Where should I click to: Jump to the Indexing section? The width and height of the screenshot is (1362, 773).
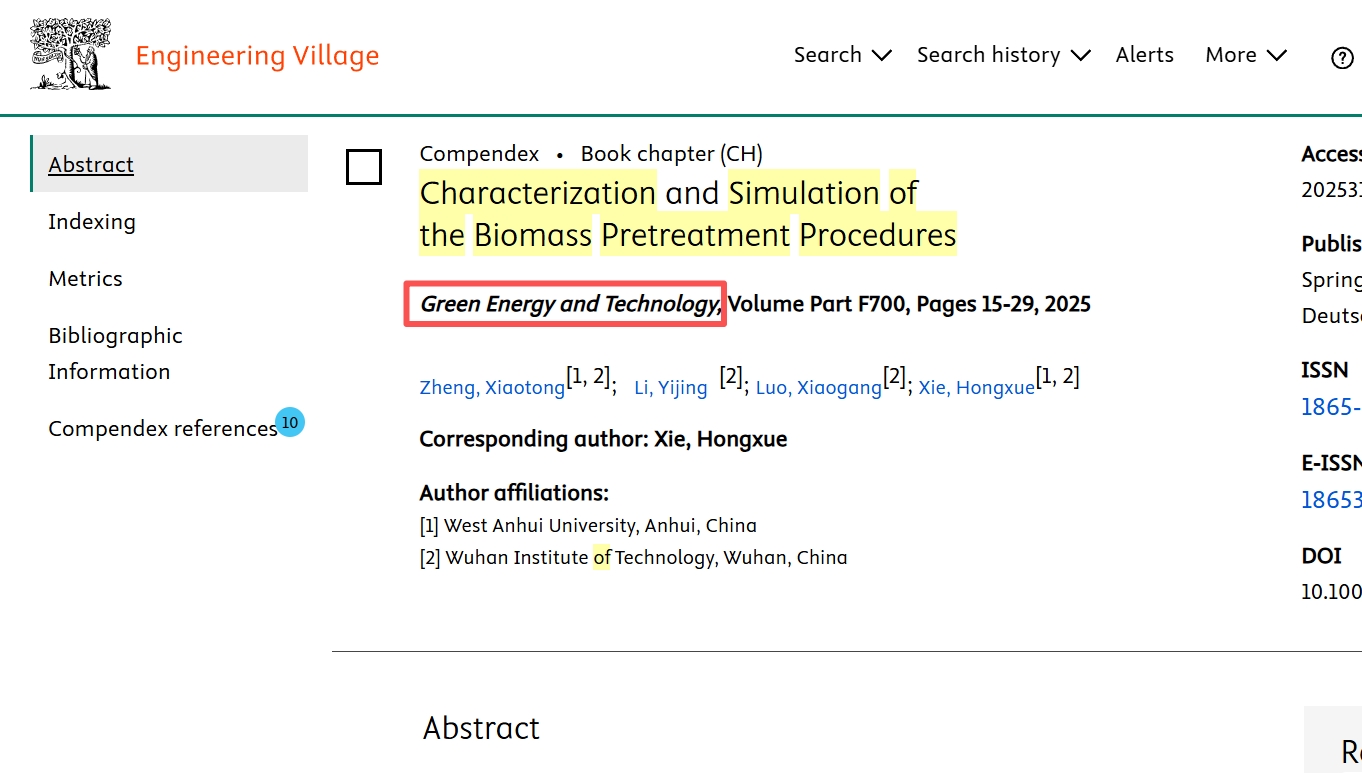(92, 221)
